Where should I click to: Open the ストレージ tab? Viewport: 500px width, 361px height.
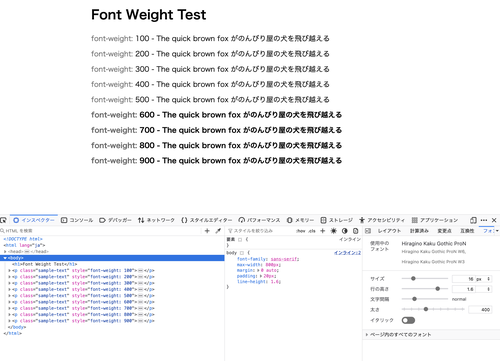click(x=336, y=220)
